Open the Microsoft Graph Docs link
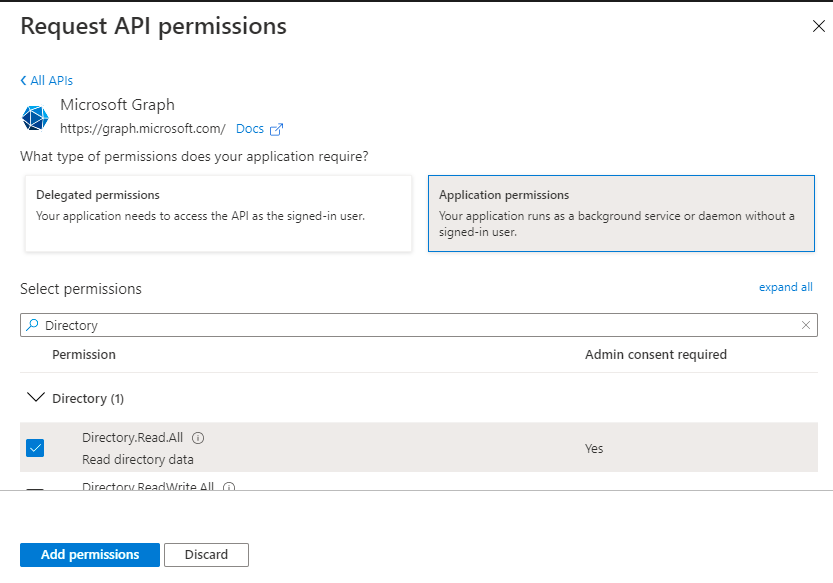833x583 pixels. coord(250,129)
